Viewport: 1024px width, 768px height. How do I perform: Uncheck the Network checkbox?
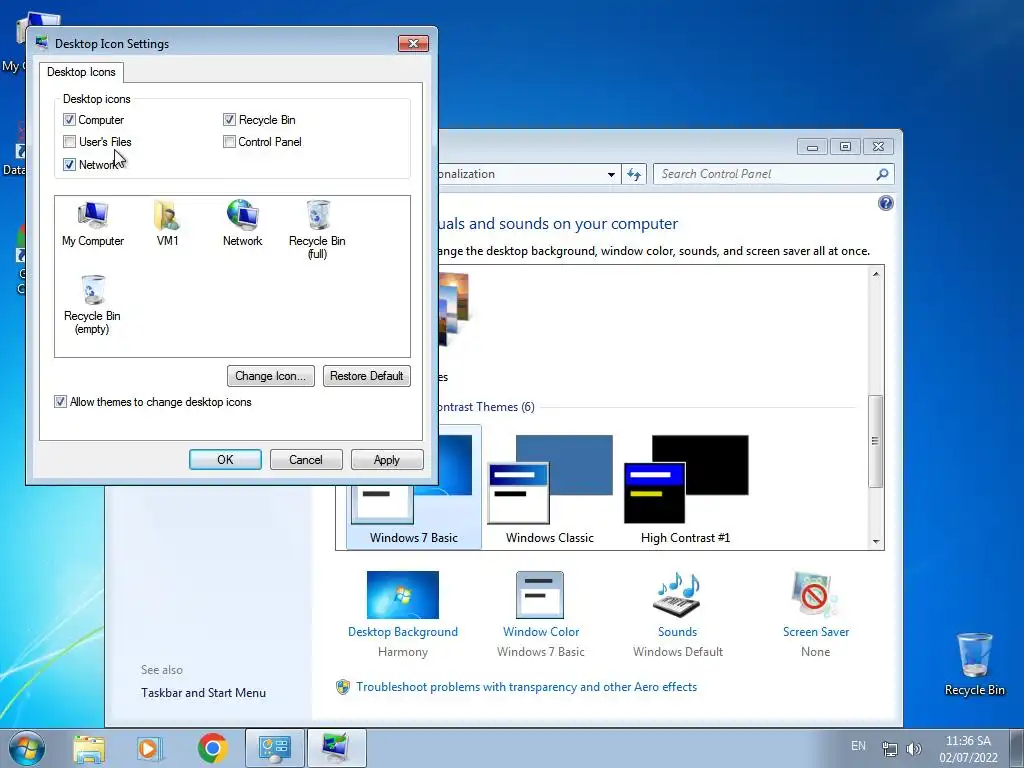69,165
